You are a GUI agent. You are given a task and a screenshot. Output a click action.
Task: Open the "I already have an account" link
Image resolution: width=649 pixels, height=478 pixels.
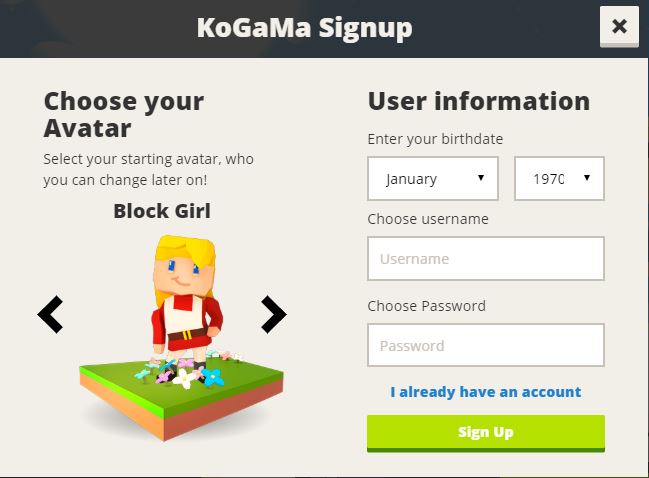tap(486, 392)
